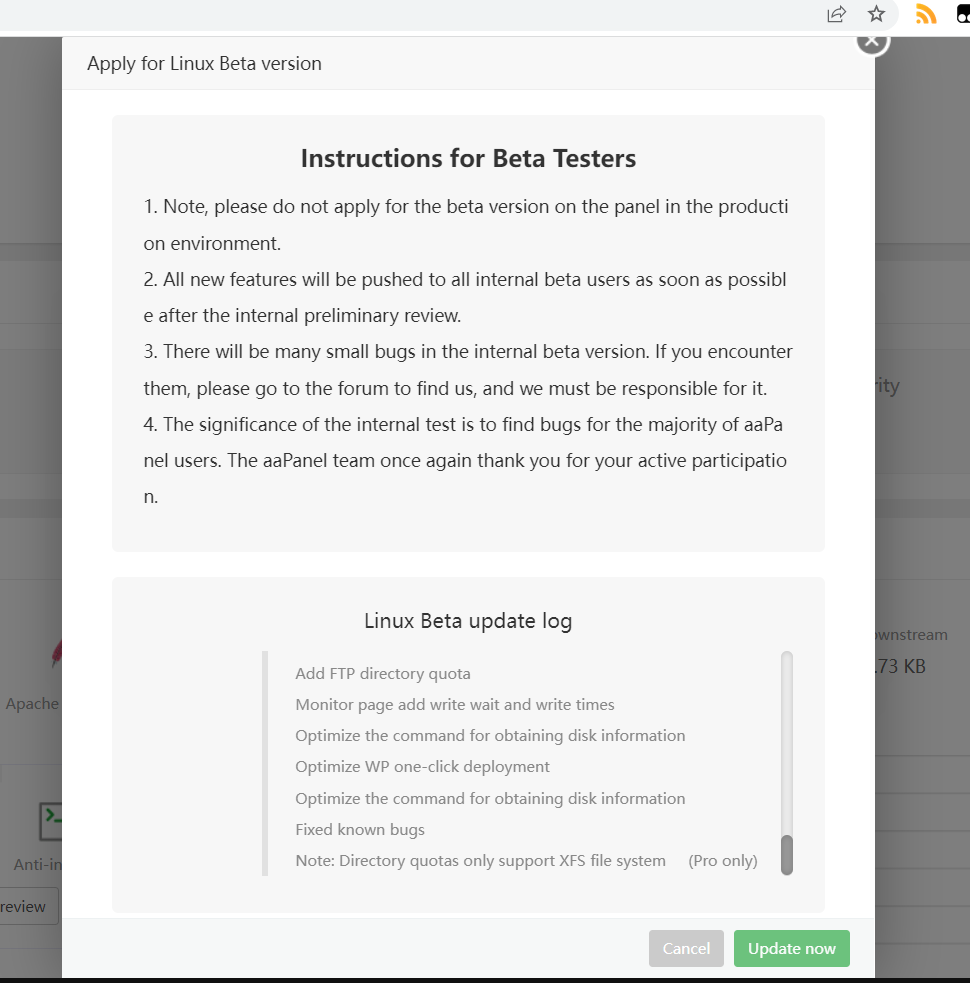
Task: Click the Update now button
Action: 791,948
